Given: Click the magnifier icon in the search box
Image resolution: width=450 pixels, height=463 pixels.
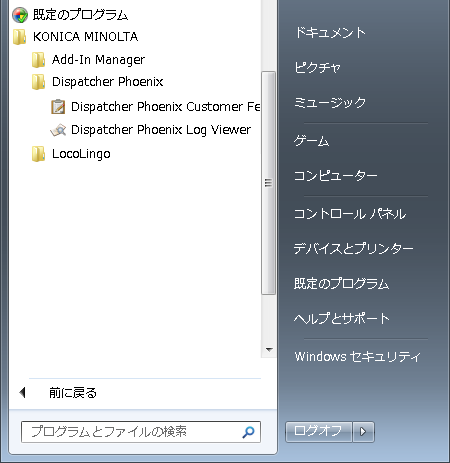Looking at the screenshot, I should tap(248, 432).
